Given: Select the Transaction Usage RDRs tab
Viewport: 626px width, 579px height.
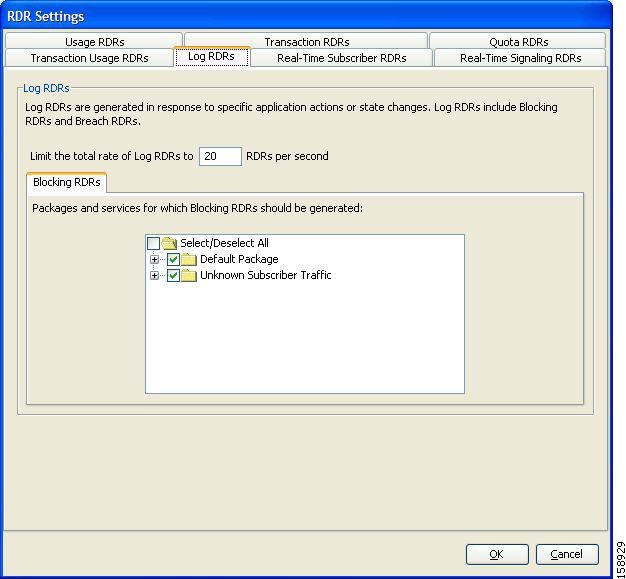Looking at the screenshot, I should 89,58.
